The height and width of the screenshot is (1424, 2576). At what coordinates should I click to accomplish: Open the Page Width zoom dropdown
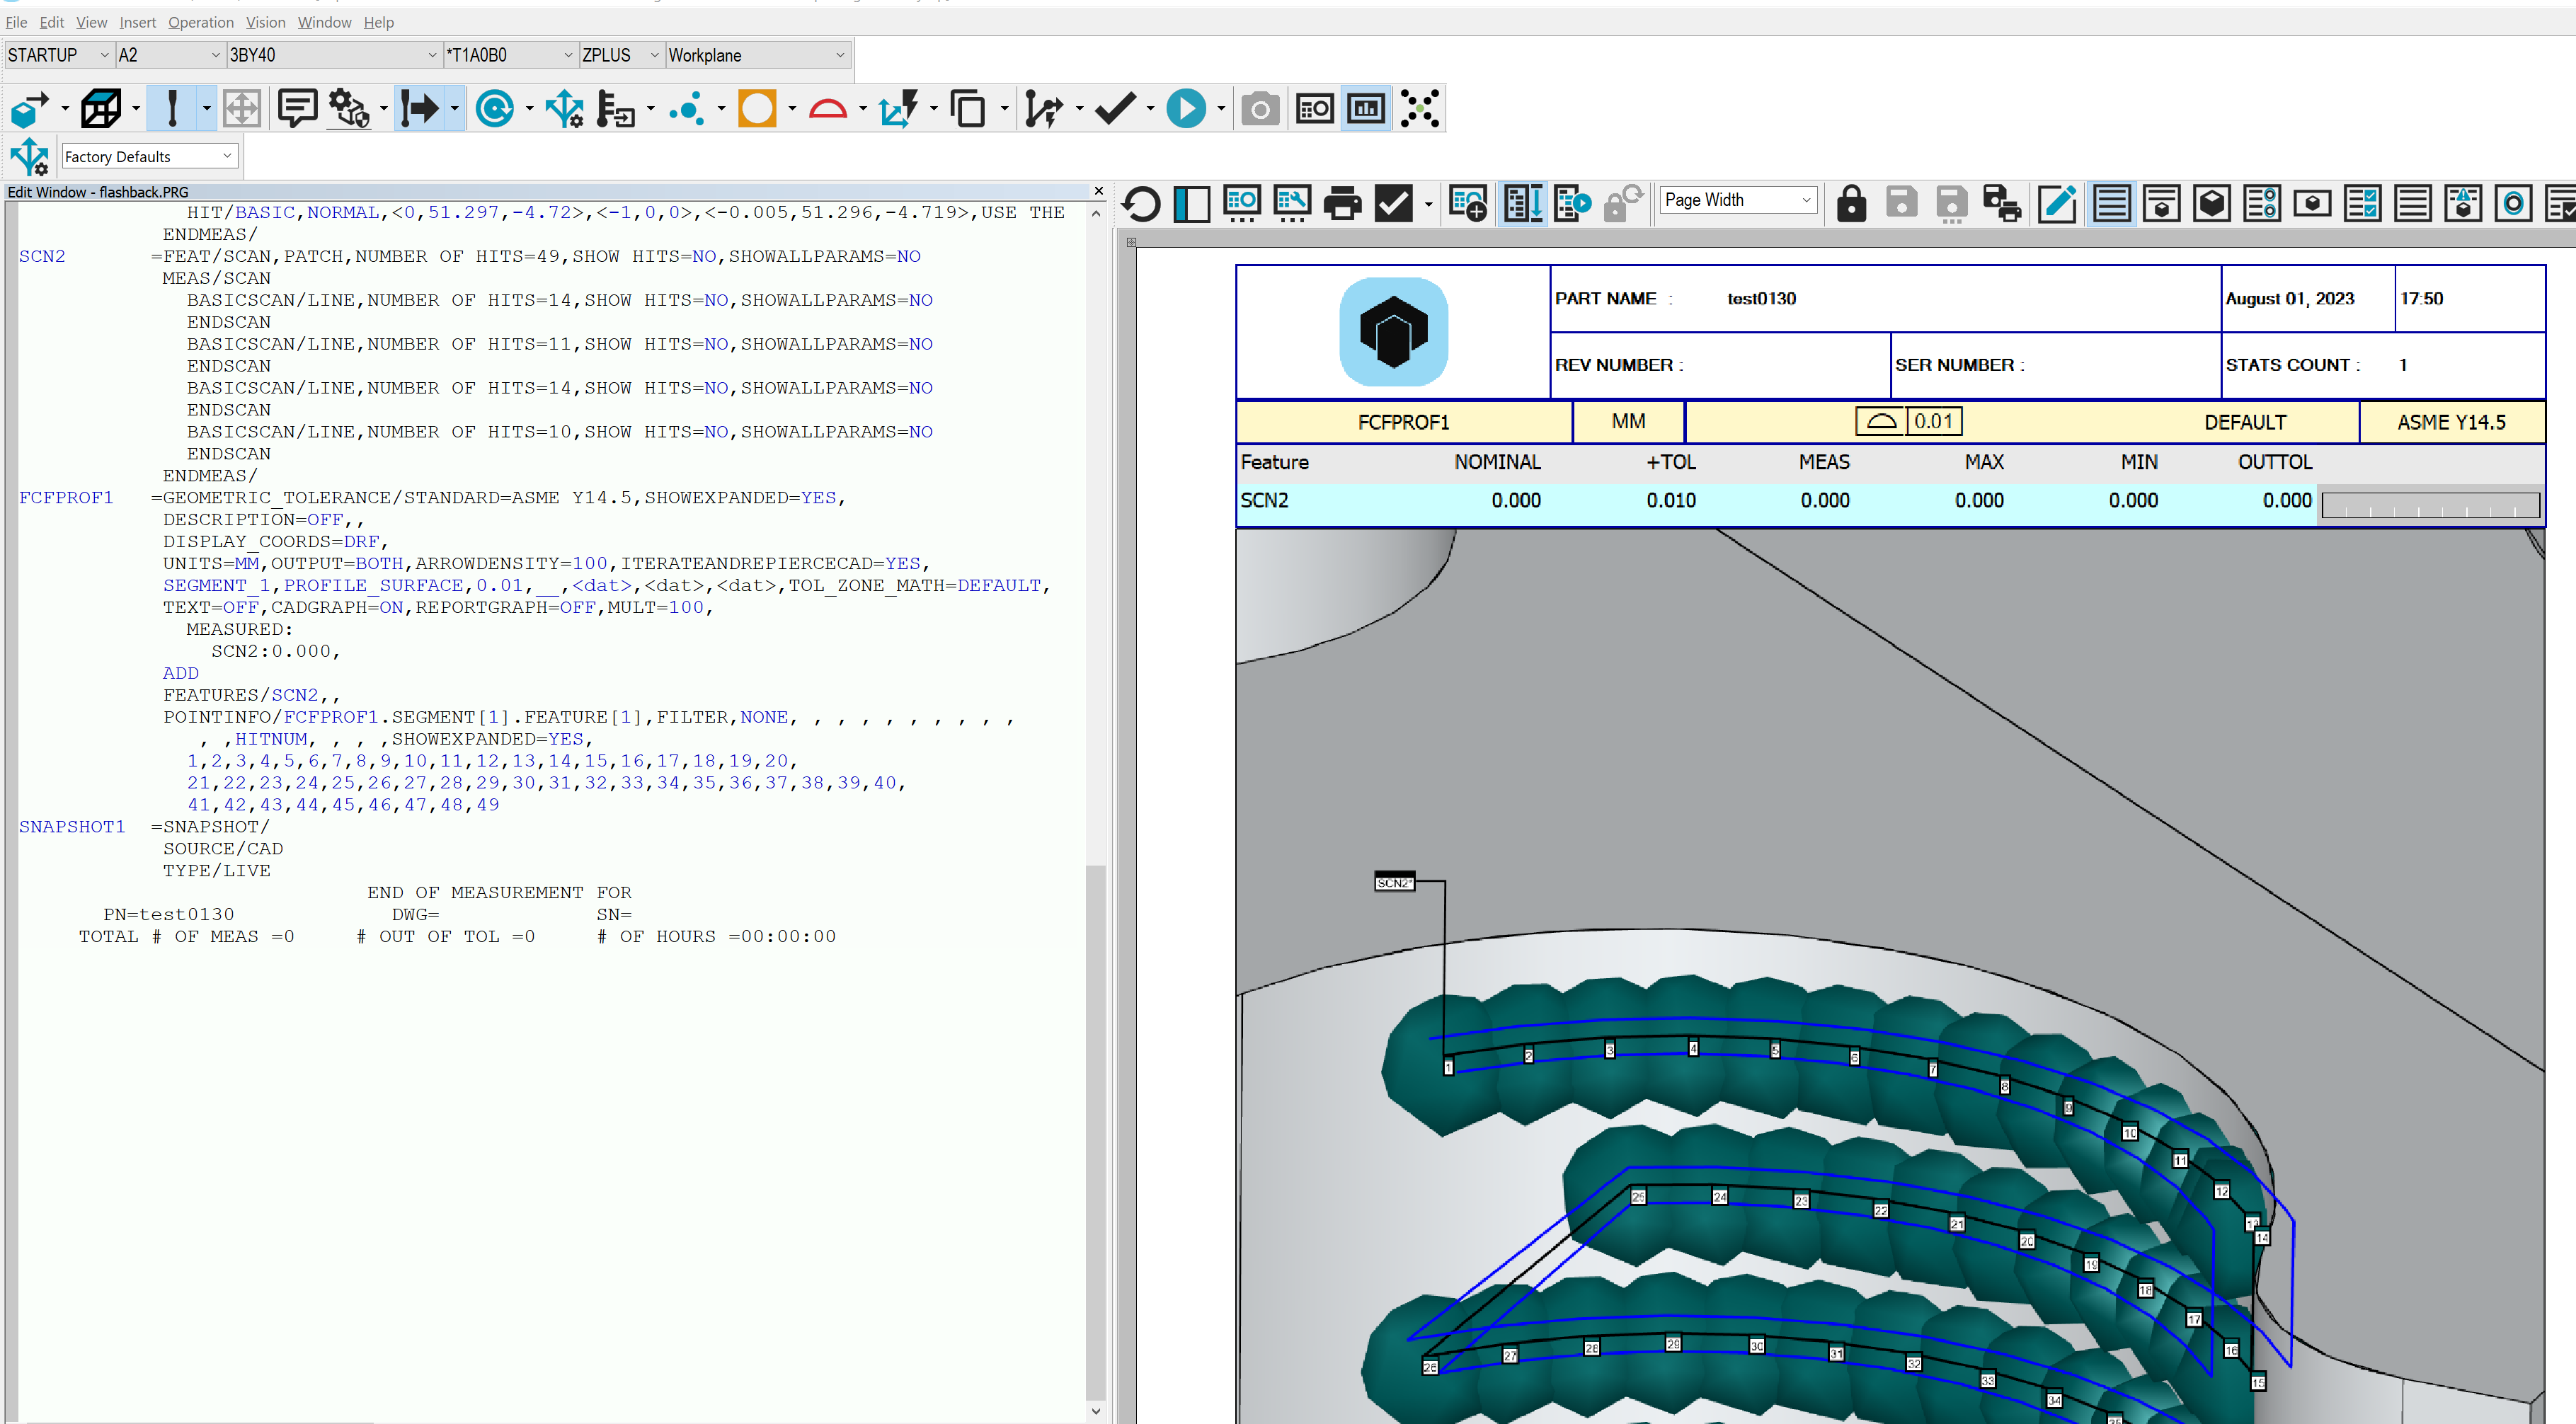tap(1738, 200)
